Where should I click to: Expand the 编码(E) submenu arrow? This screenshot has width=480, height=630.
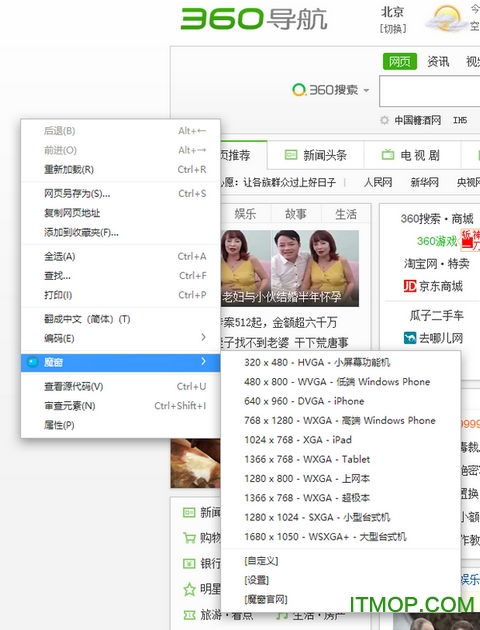(x=203, y=337)
